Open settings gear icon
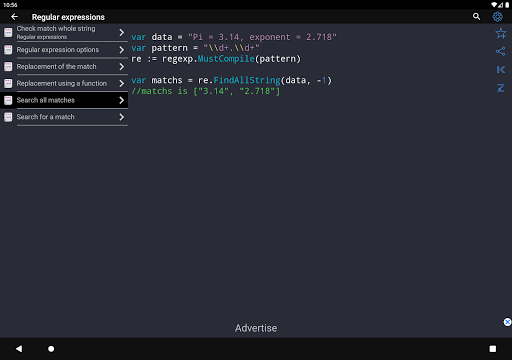This screenshot has width=512, height=360. click(x=497, y=17)
